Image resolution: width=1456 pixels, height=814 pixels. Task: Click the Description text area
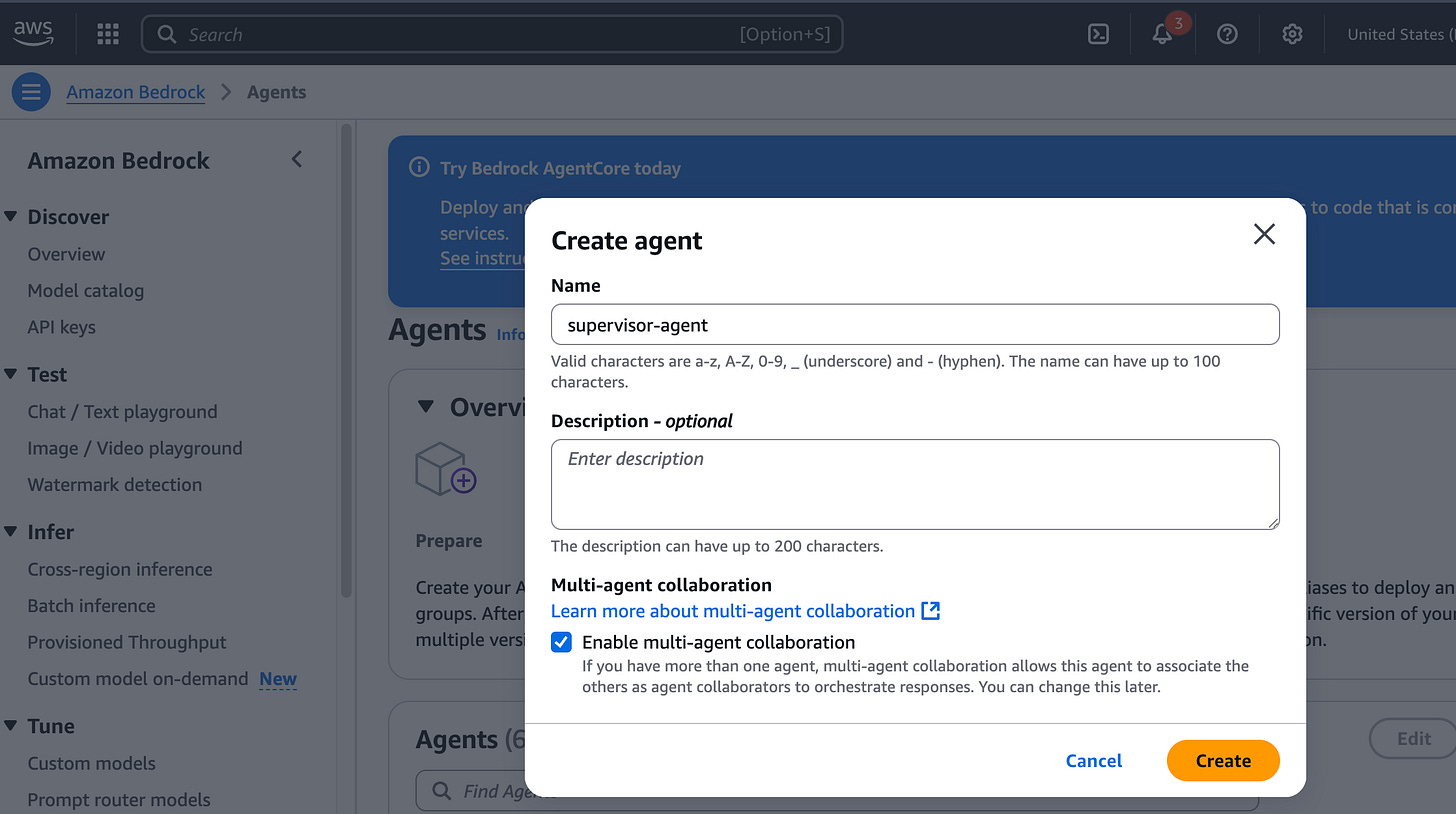coord(915,484)
